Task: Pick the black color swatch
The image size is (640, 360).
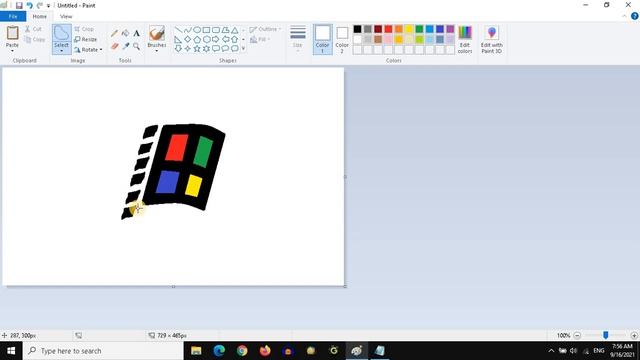Action: click(358, 29)
